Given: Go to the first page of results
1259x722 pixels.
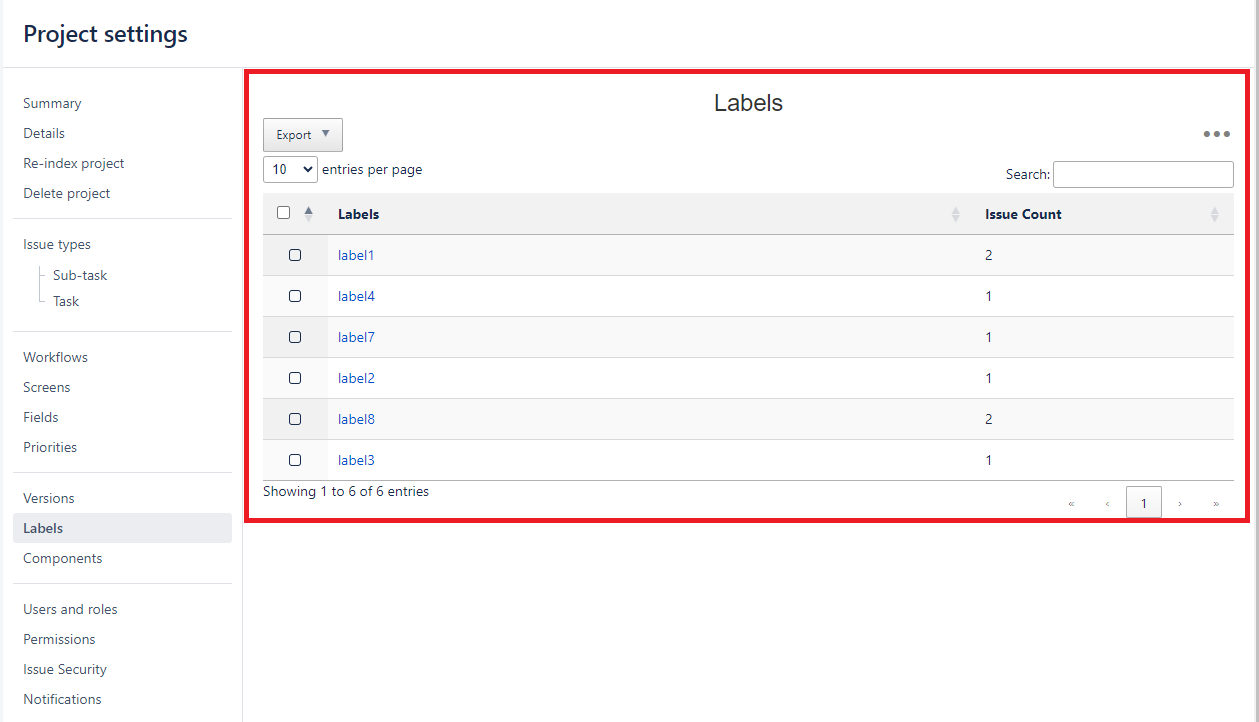Looking at the screenshot, I should [1071, 503].
